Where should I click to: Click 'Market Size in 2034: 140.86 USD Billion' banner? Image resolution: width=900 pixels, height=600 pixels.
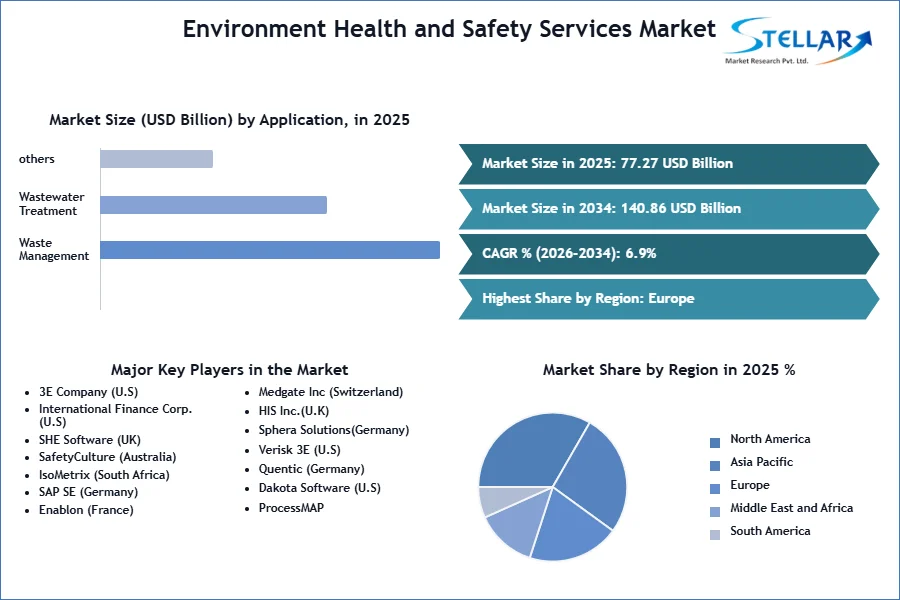(669, 208)
